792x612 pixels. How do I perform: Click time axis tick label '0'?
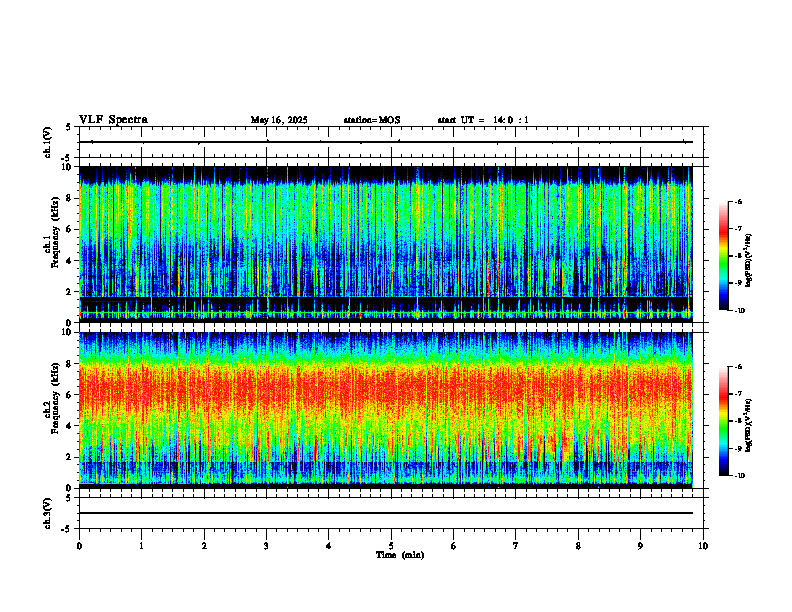(79, 546)
